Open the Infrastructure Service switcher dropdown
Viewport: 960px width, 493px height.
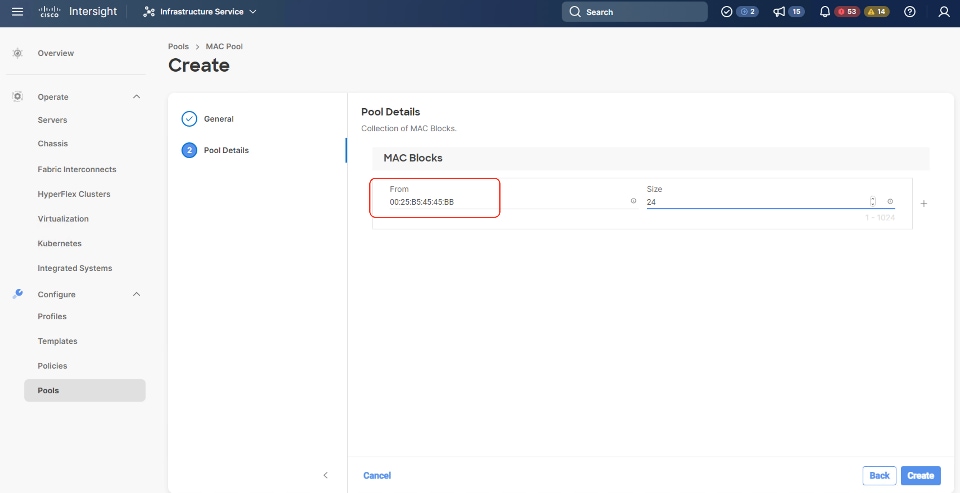[x=200, y=12]
